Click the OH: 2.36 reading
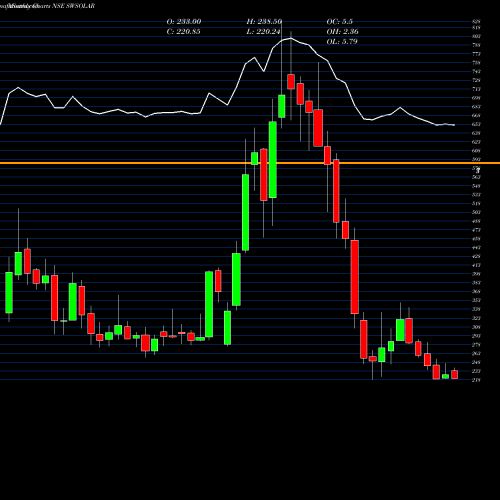Image resolution: width=500 pixels, height=500 pixels. click(x=342, y=32)
